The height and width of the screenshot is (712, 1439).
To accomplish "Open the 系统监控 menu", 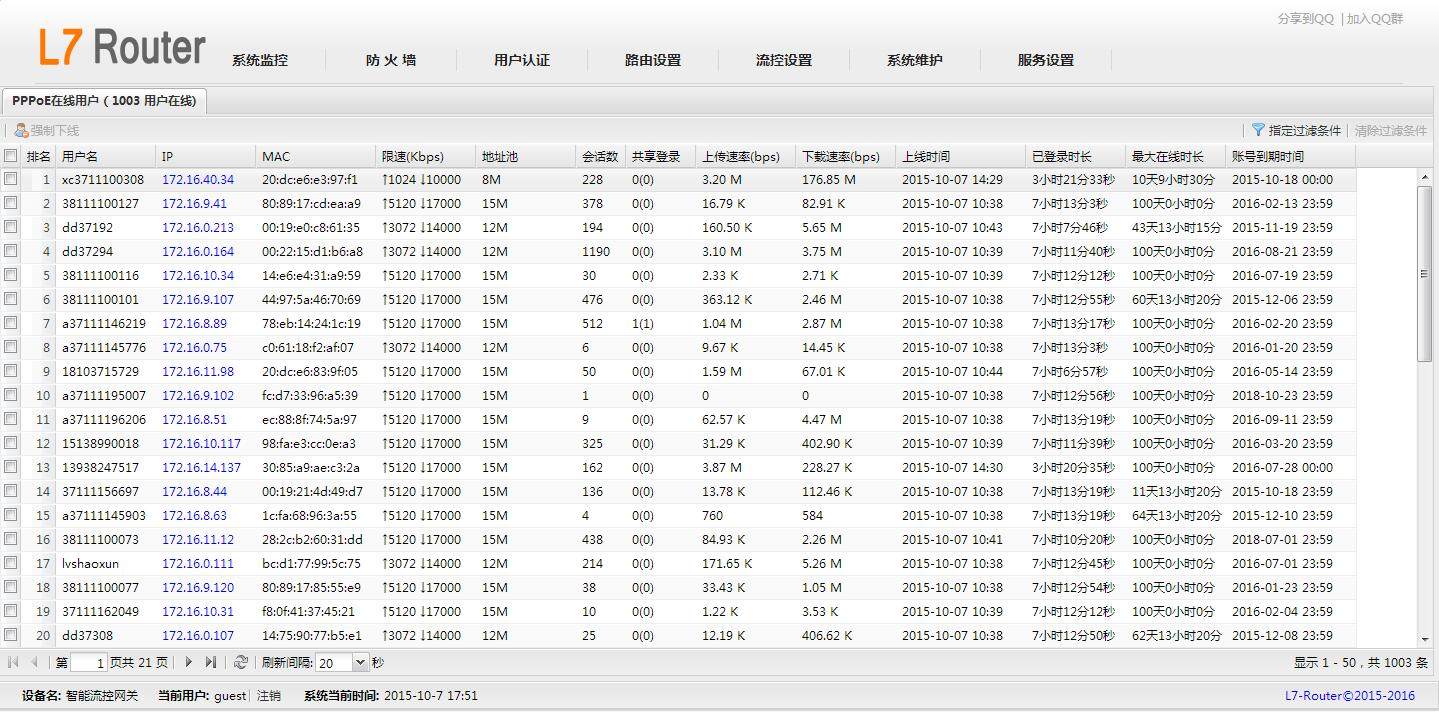I will click(x=260, y=60).
